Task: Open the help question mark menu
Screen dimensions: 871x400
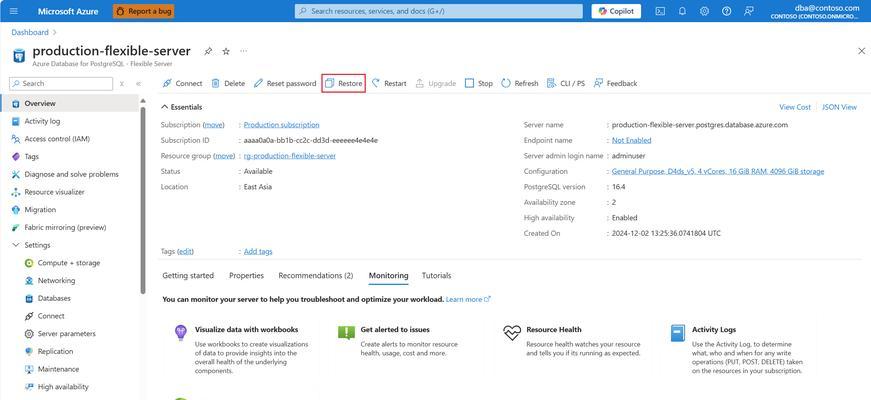Action: 727,11
